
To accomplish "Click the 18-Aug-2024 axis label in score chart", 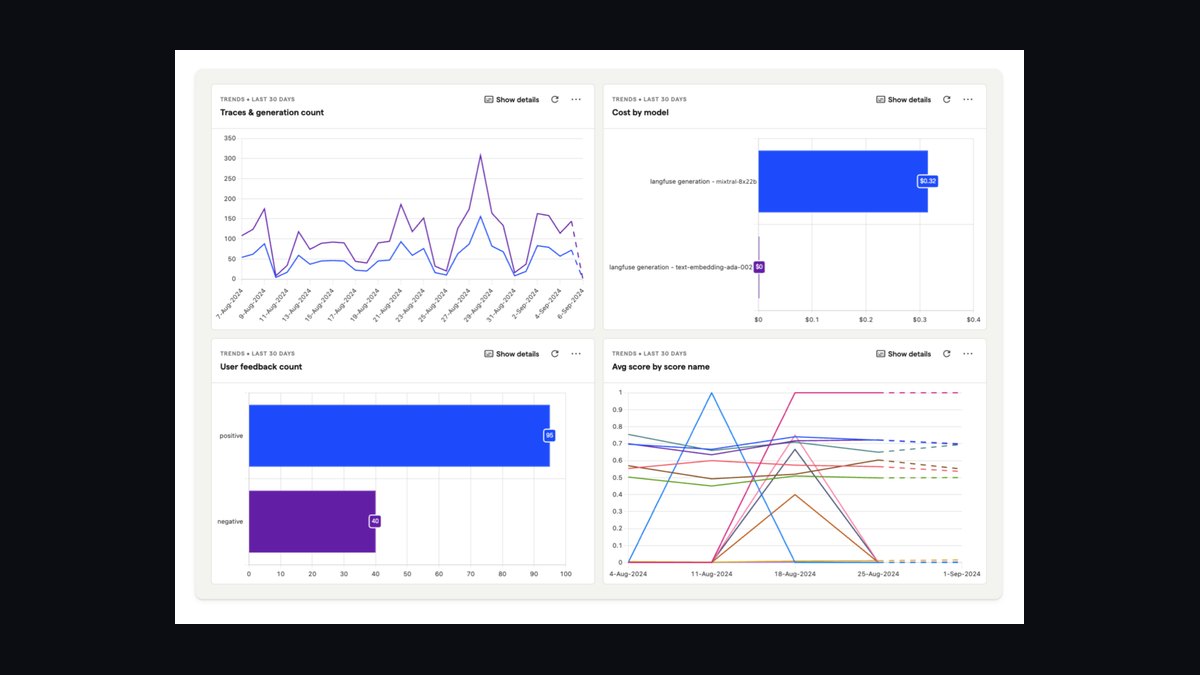I will click(796, 574).
